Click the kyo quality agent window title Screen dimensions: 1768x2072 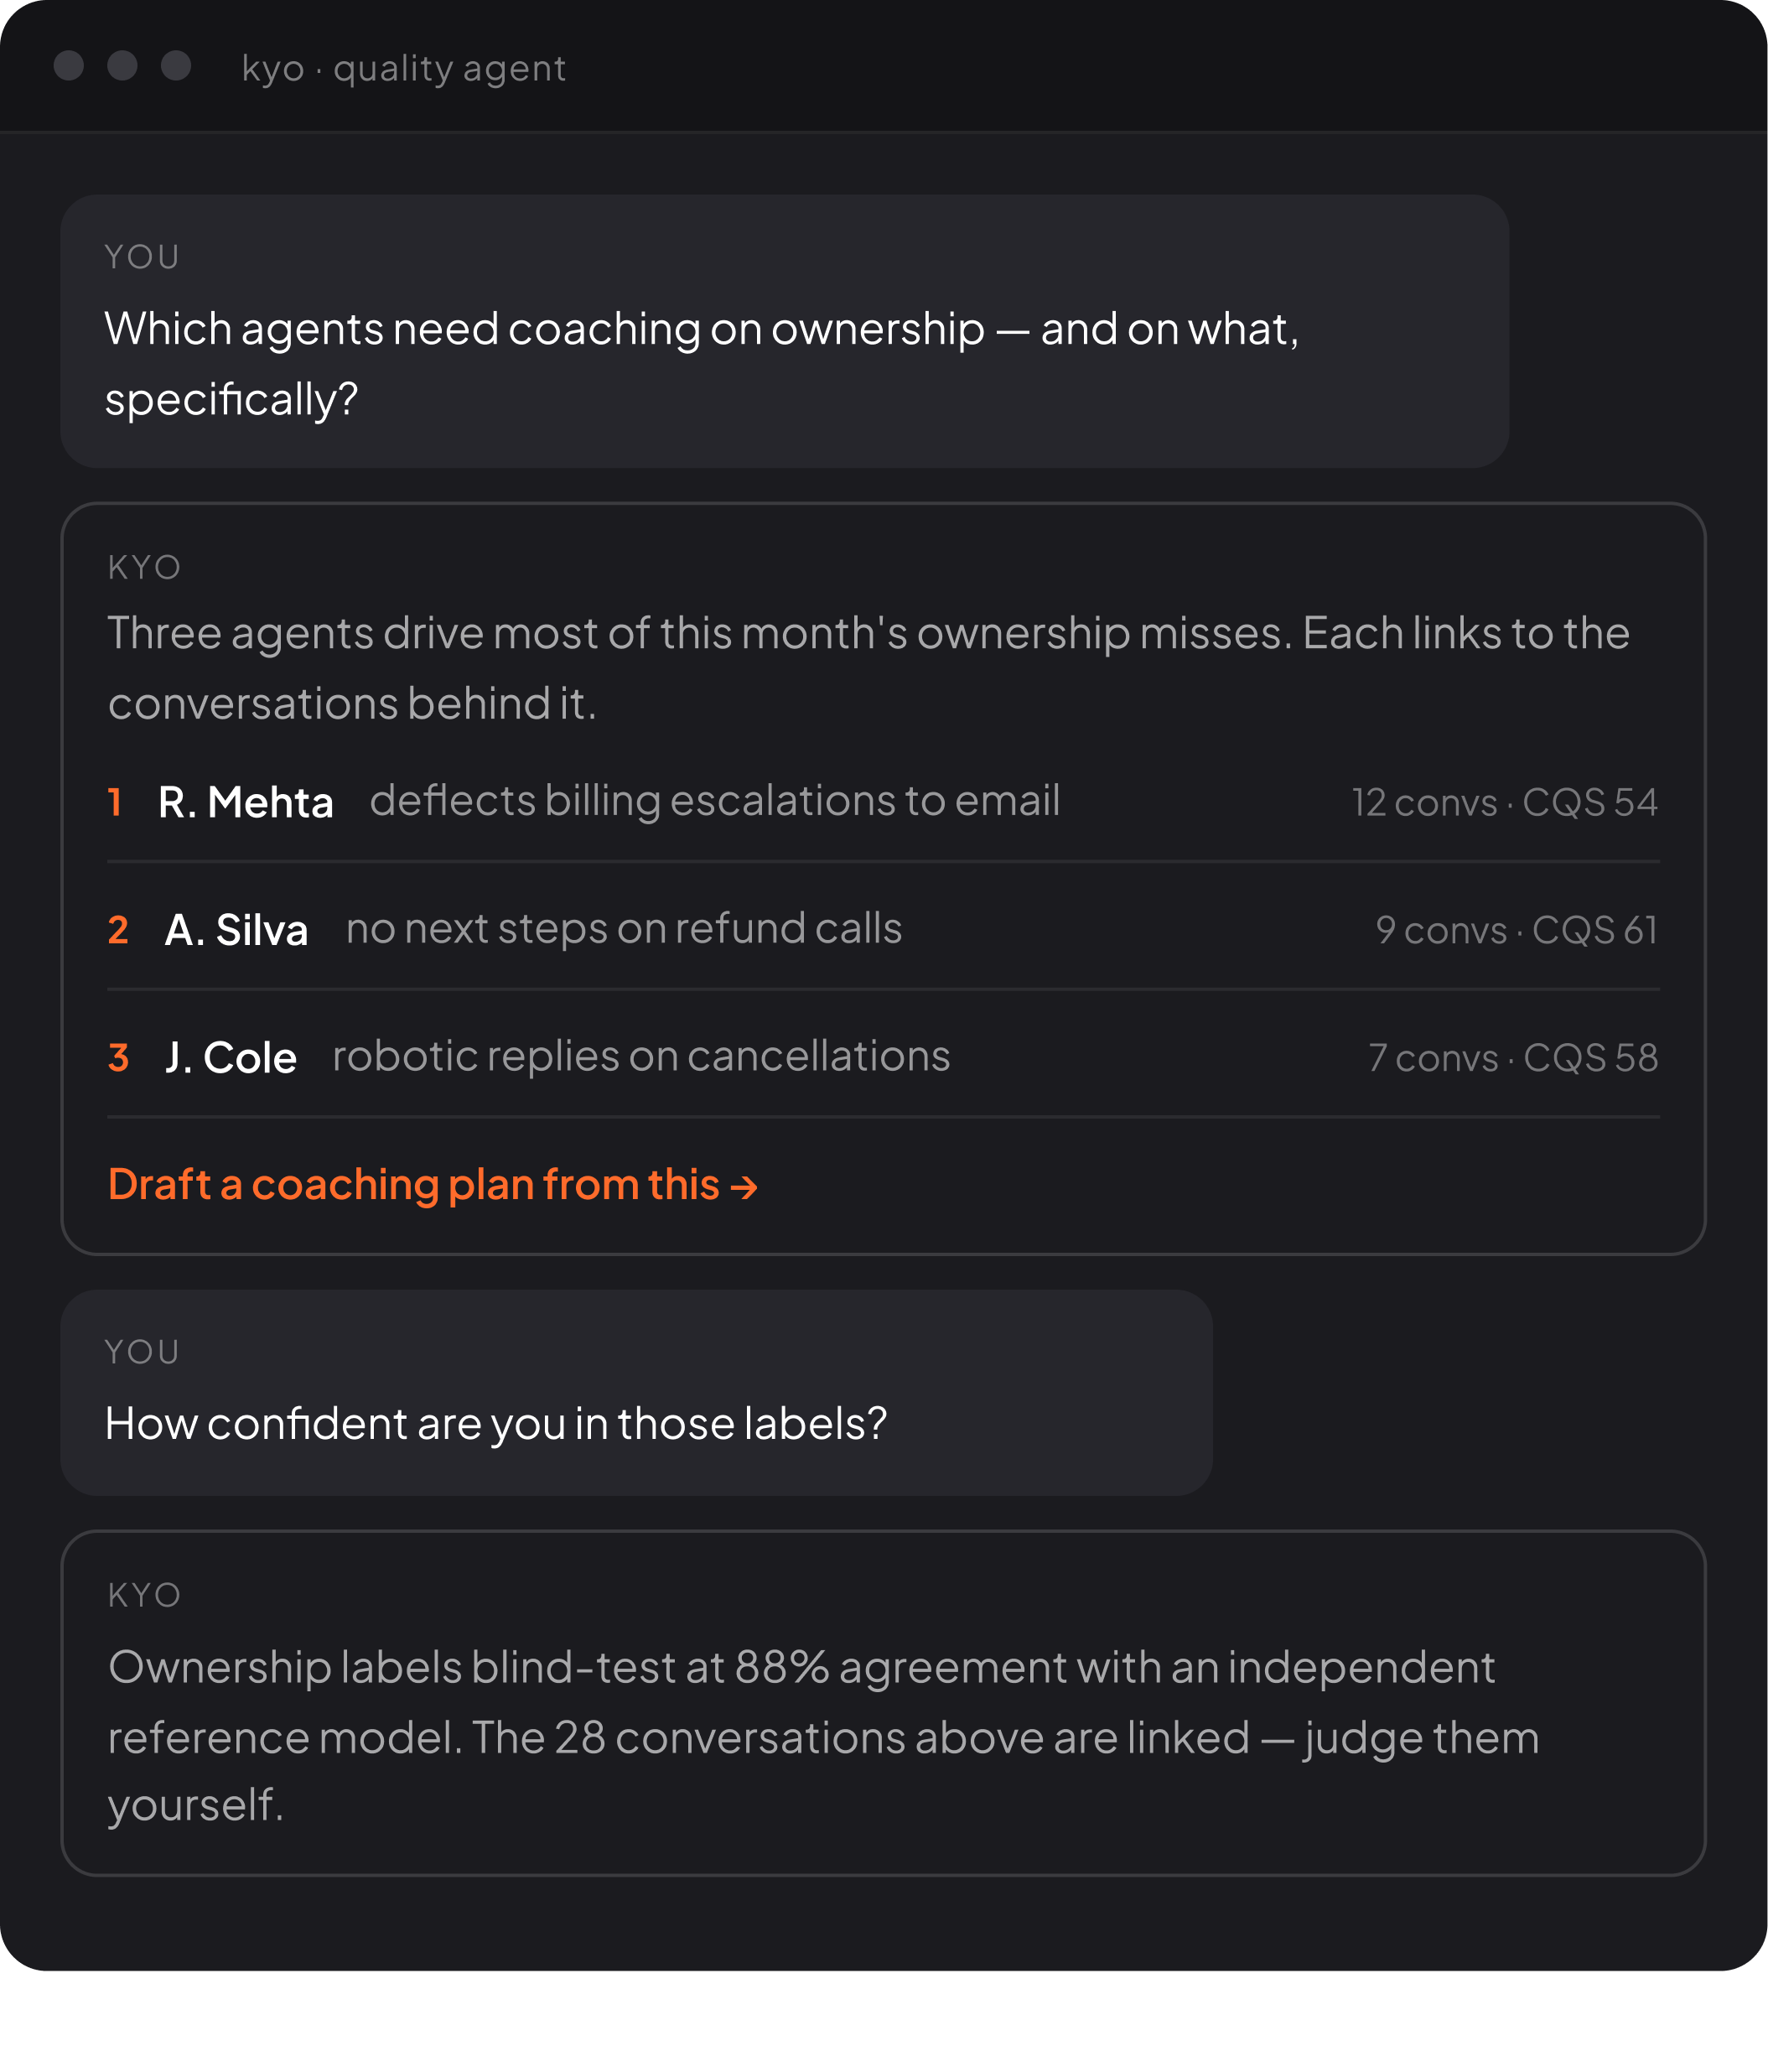(404, 68)
